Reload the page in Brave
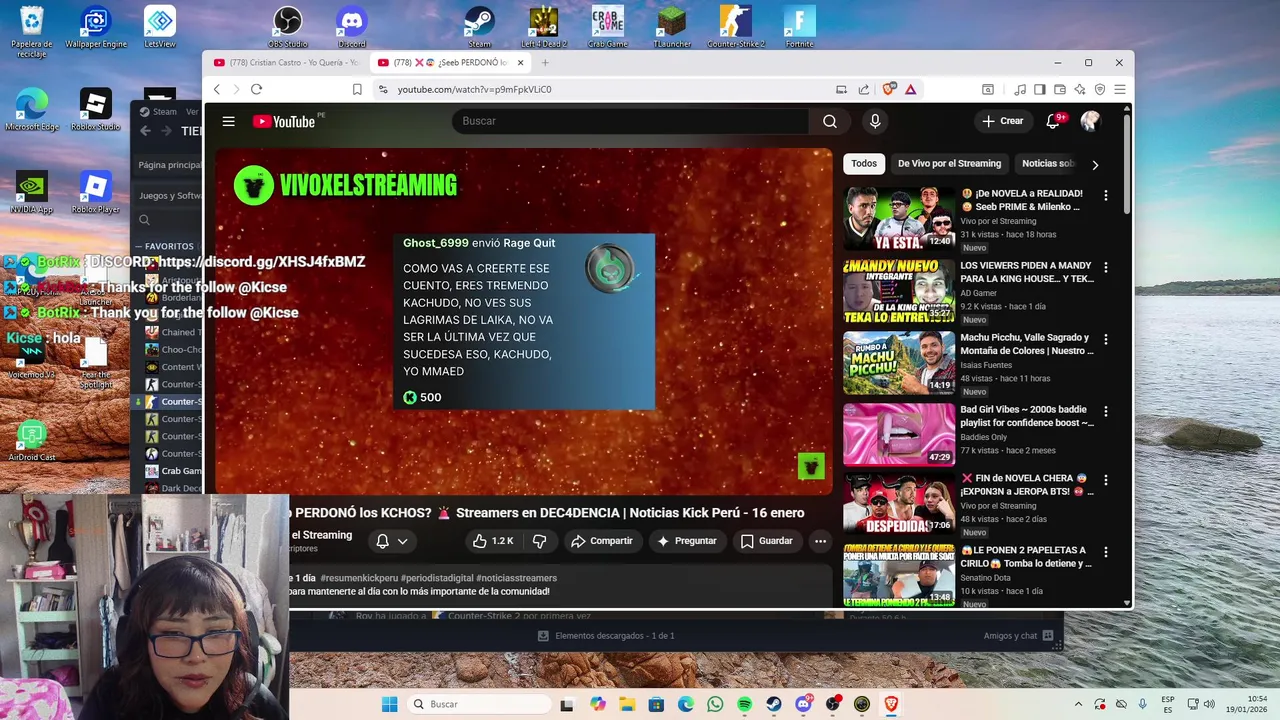 pyautogui.click(x=256, y=89)
